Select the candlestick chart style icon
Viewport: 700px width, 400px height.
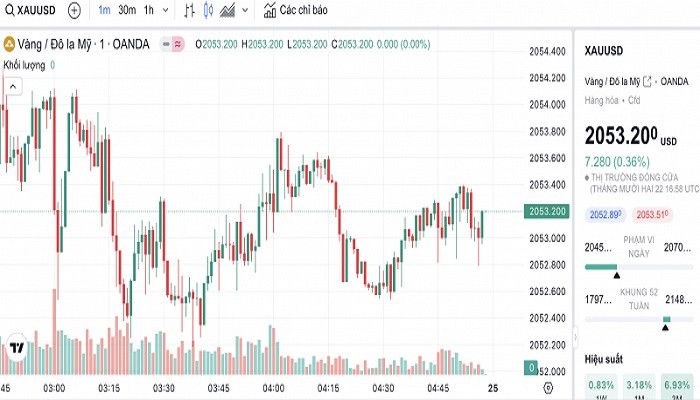click(x=208, y=11)
